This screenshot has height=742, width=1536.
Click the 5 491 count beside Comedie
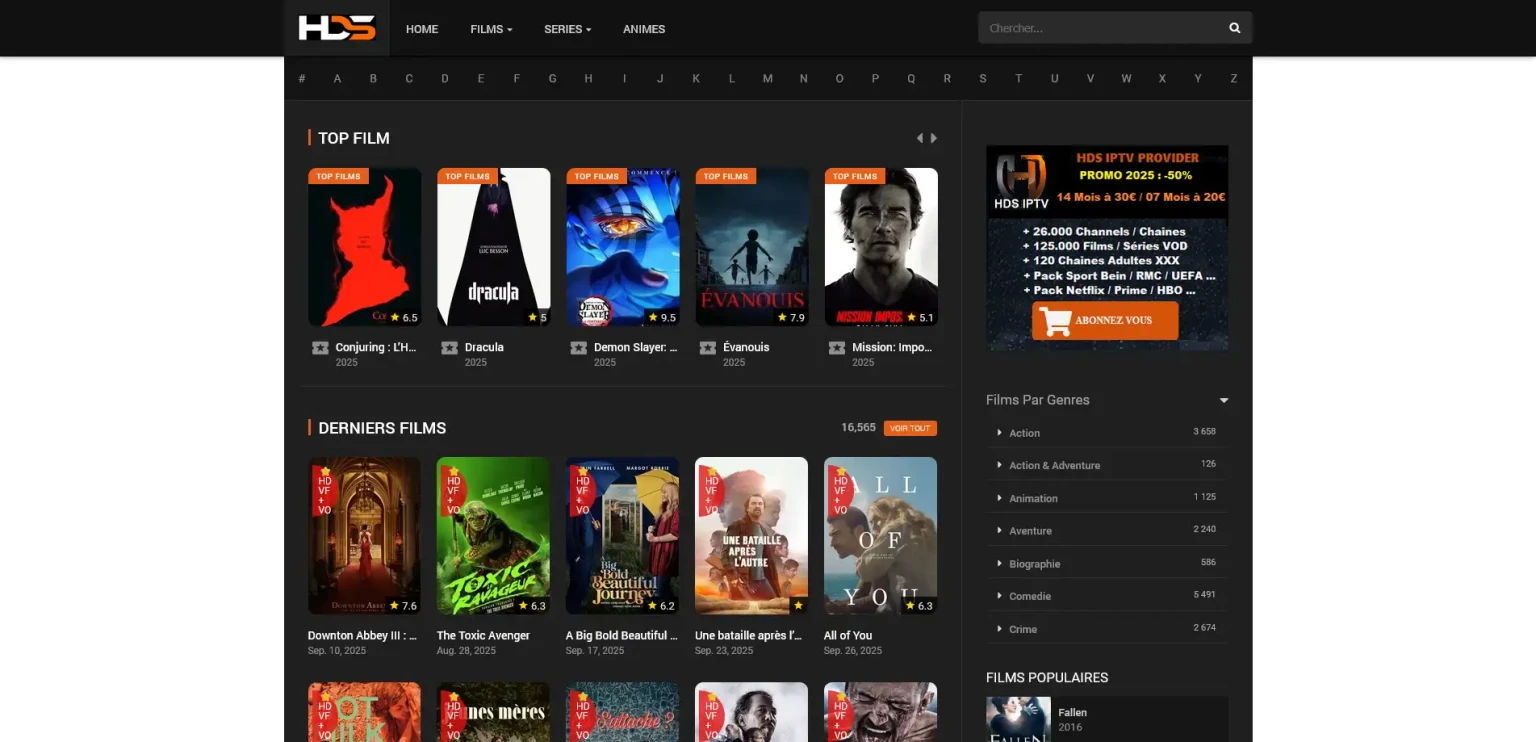click(1204, 595)
